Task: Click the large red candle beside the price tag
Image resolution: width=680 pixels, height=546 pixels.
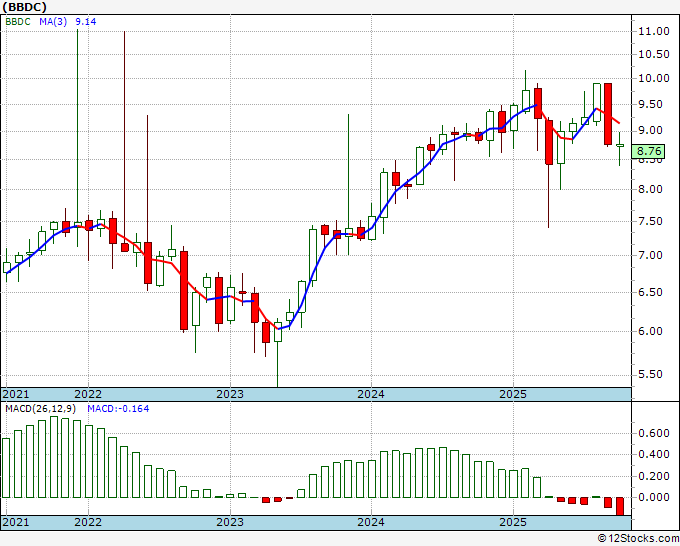Action: tap(608, 114)
